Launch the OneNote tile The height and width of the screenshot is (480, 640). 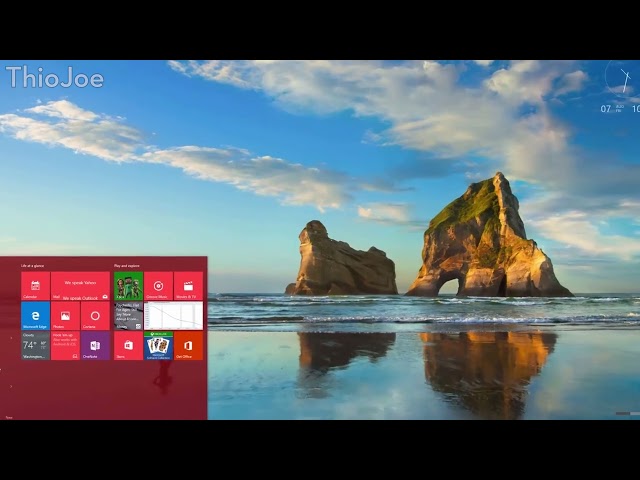(96, 346)
